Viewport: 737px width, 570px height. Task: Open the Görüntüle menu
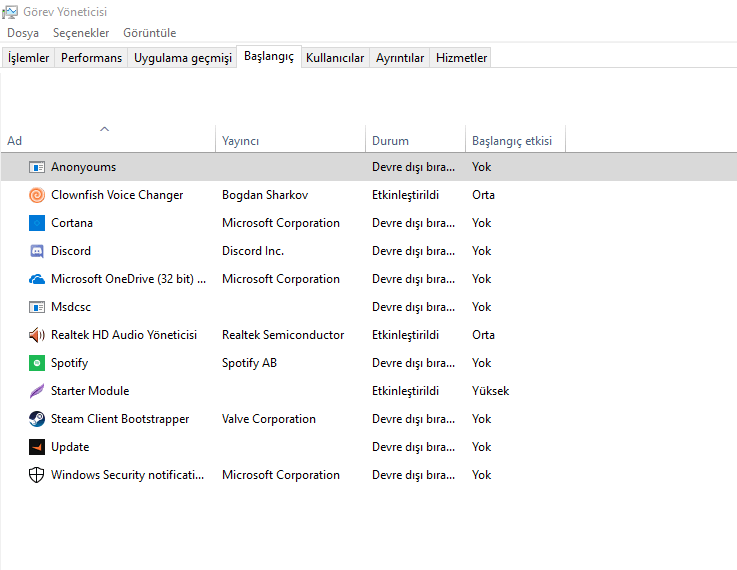(149, 33)
